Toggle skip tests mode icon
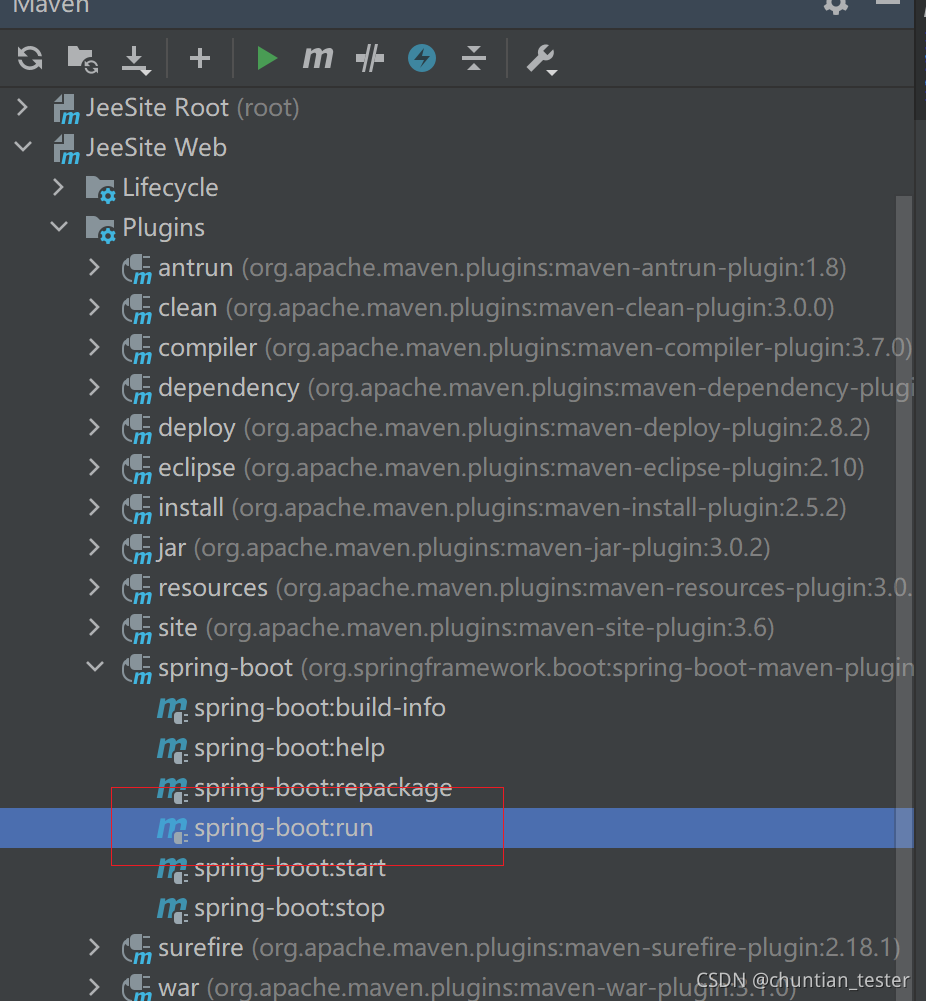The image size is (926, 1001). 370,59
